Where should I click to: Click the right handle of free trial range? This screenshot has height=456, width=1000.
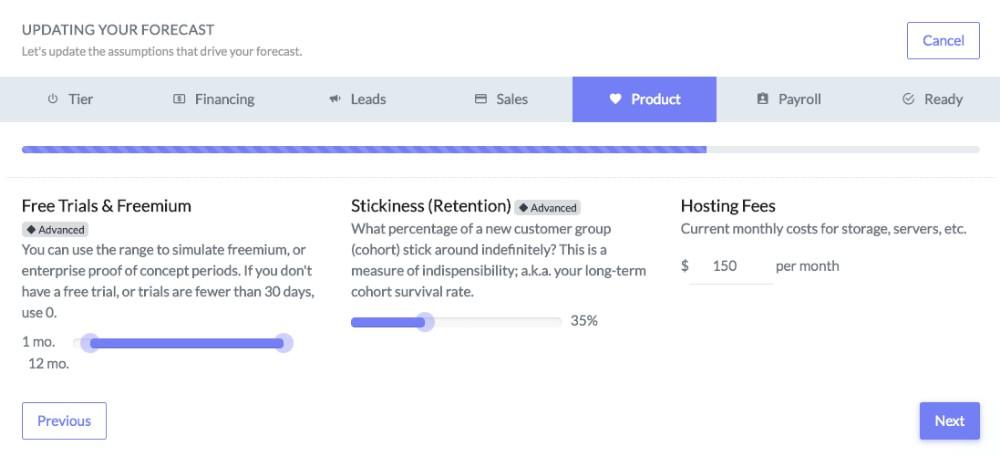tap(284, 343)
